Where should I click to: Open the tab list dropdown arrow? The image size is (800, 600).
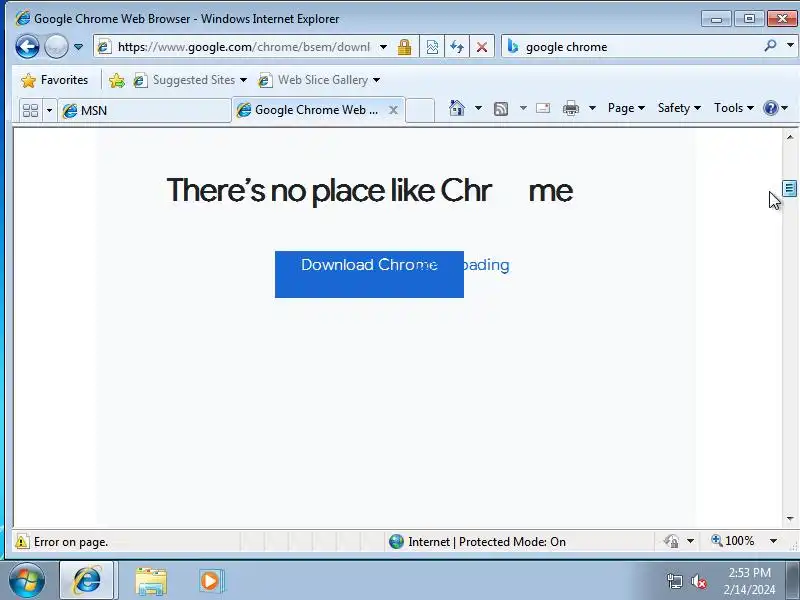click(x=49, y=110)
